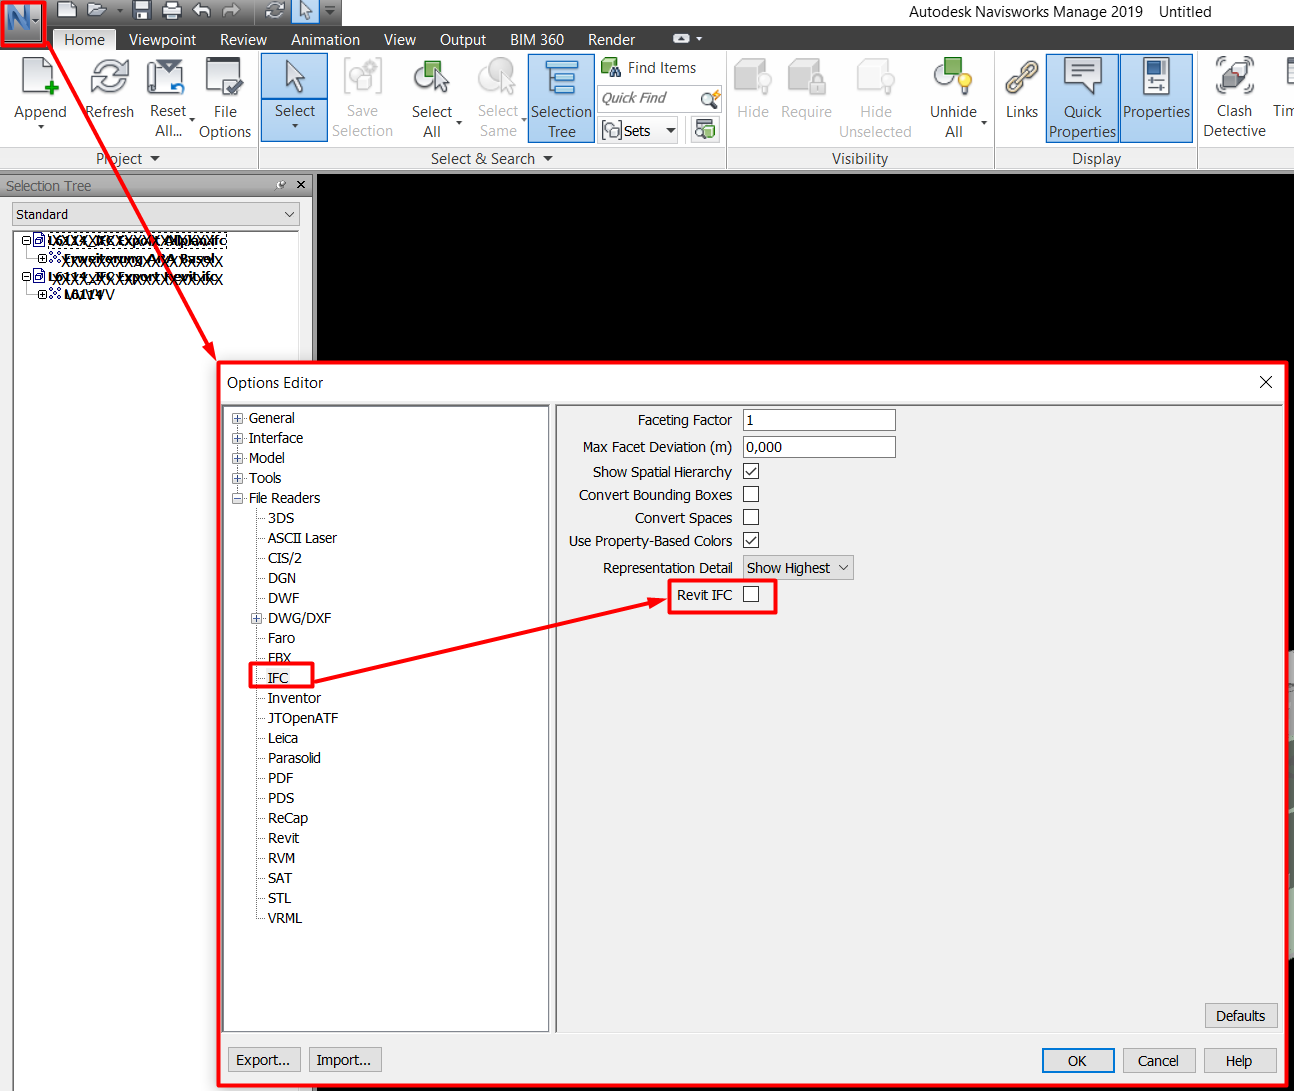Open the Selection Tree panel

[x=560, y=96]
